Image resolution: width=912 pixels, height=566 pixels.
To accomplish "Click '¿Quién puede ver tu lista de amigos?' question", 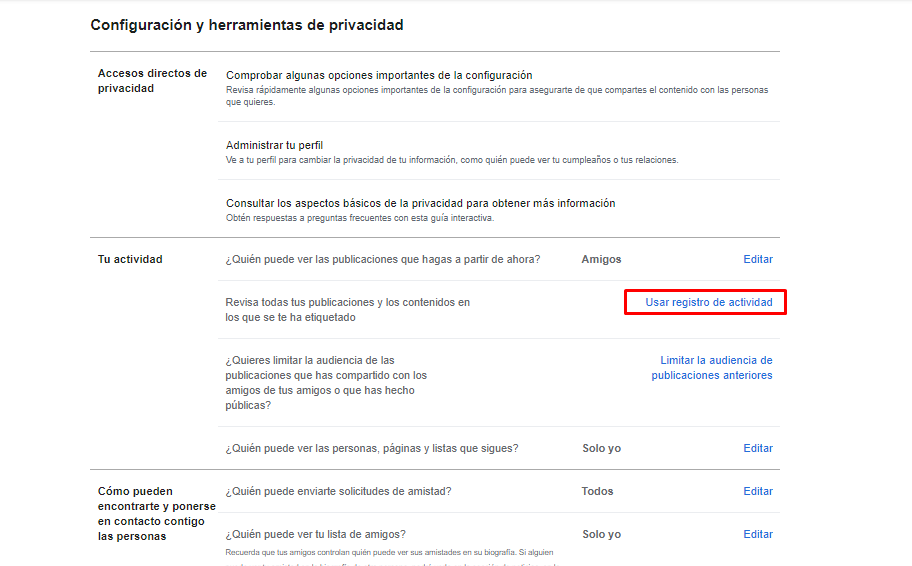I will pyautogui.click(x=316, y=534).
